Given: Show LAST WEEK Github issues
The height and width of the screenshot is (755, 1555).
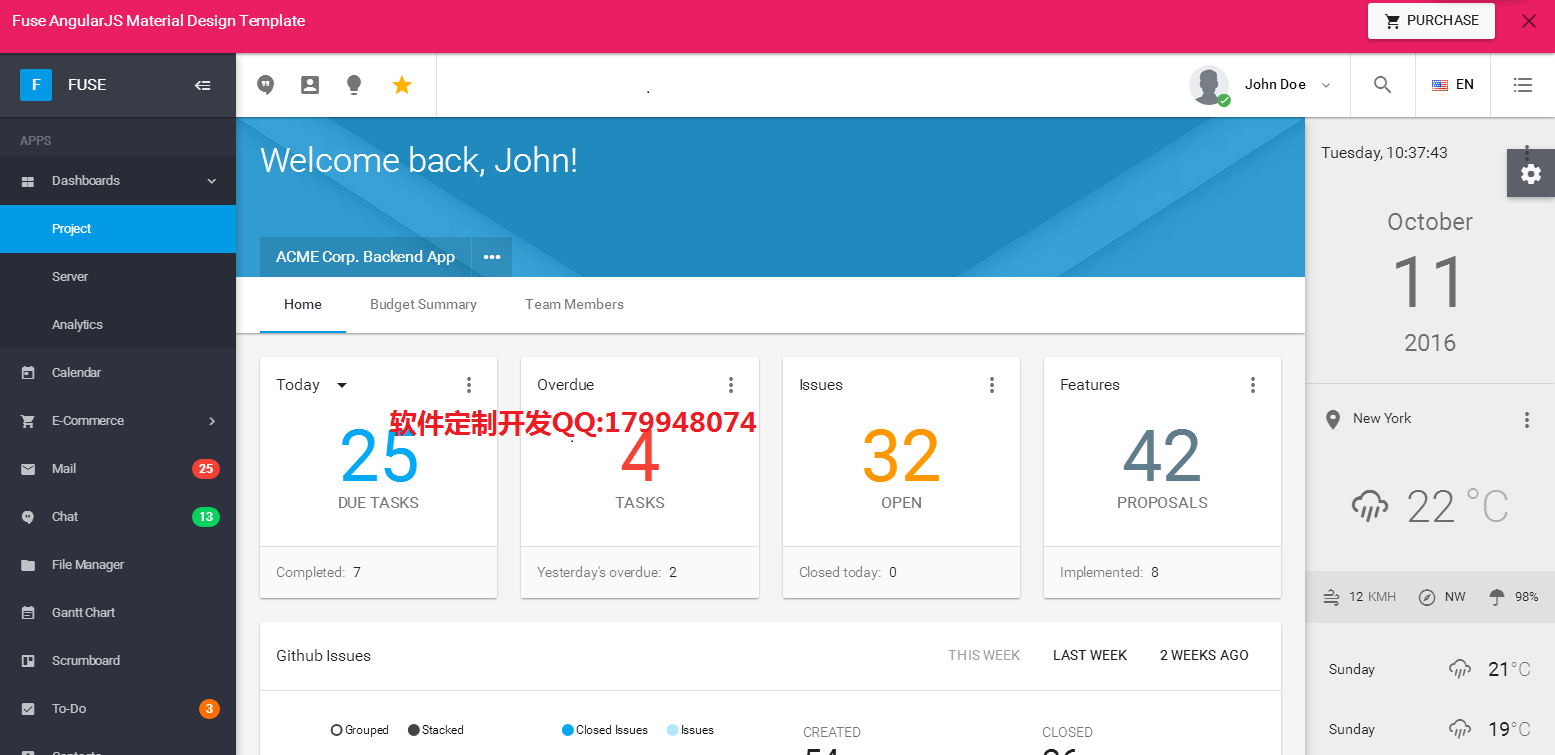Looking at the screenshot, I should tap(1089, 655).
